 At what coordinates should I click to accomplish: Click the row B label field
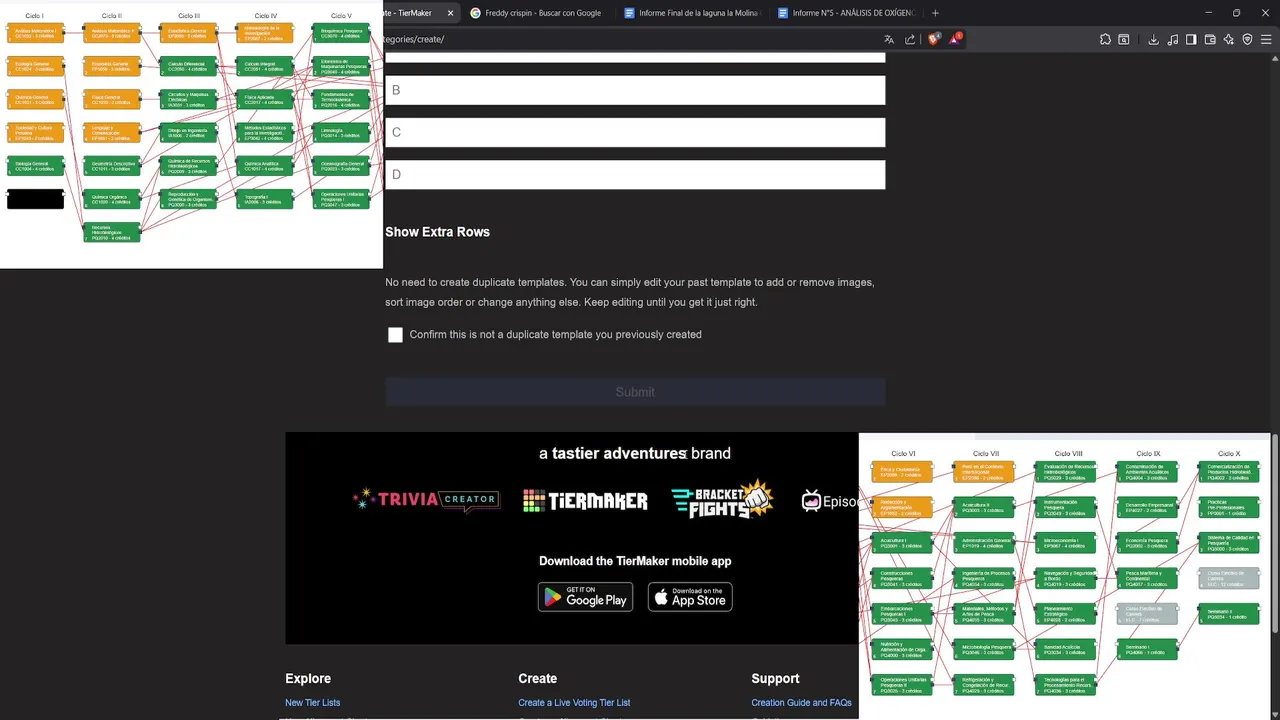(x=635, y=90)
